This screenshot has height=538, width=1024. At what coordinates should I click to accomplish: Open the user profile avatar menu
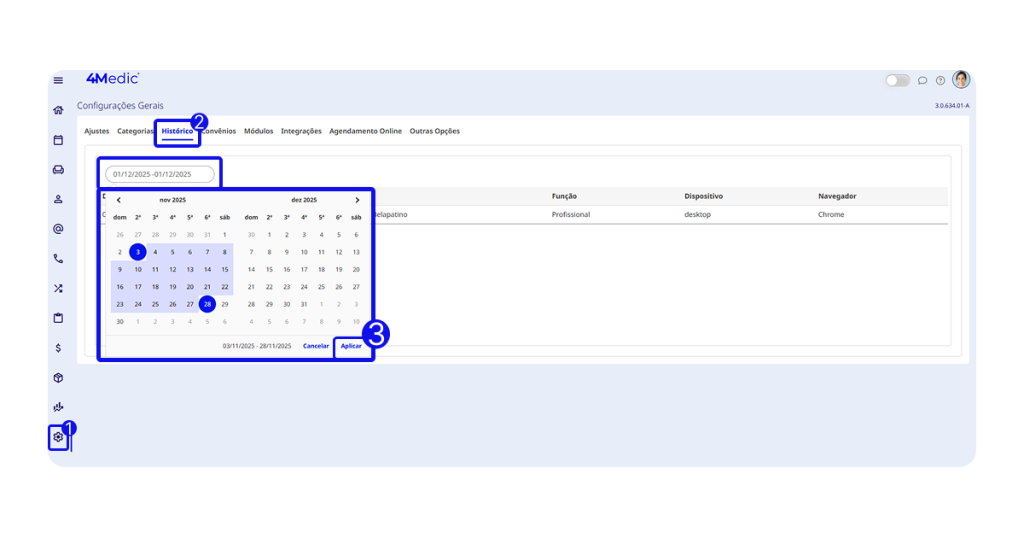click(961, 80)
